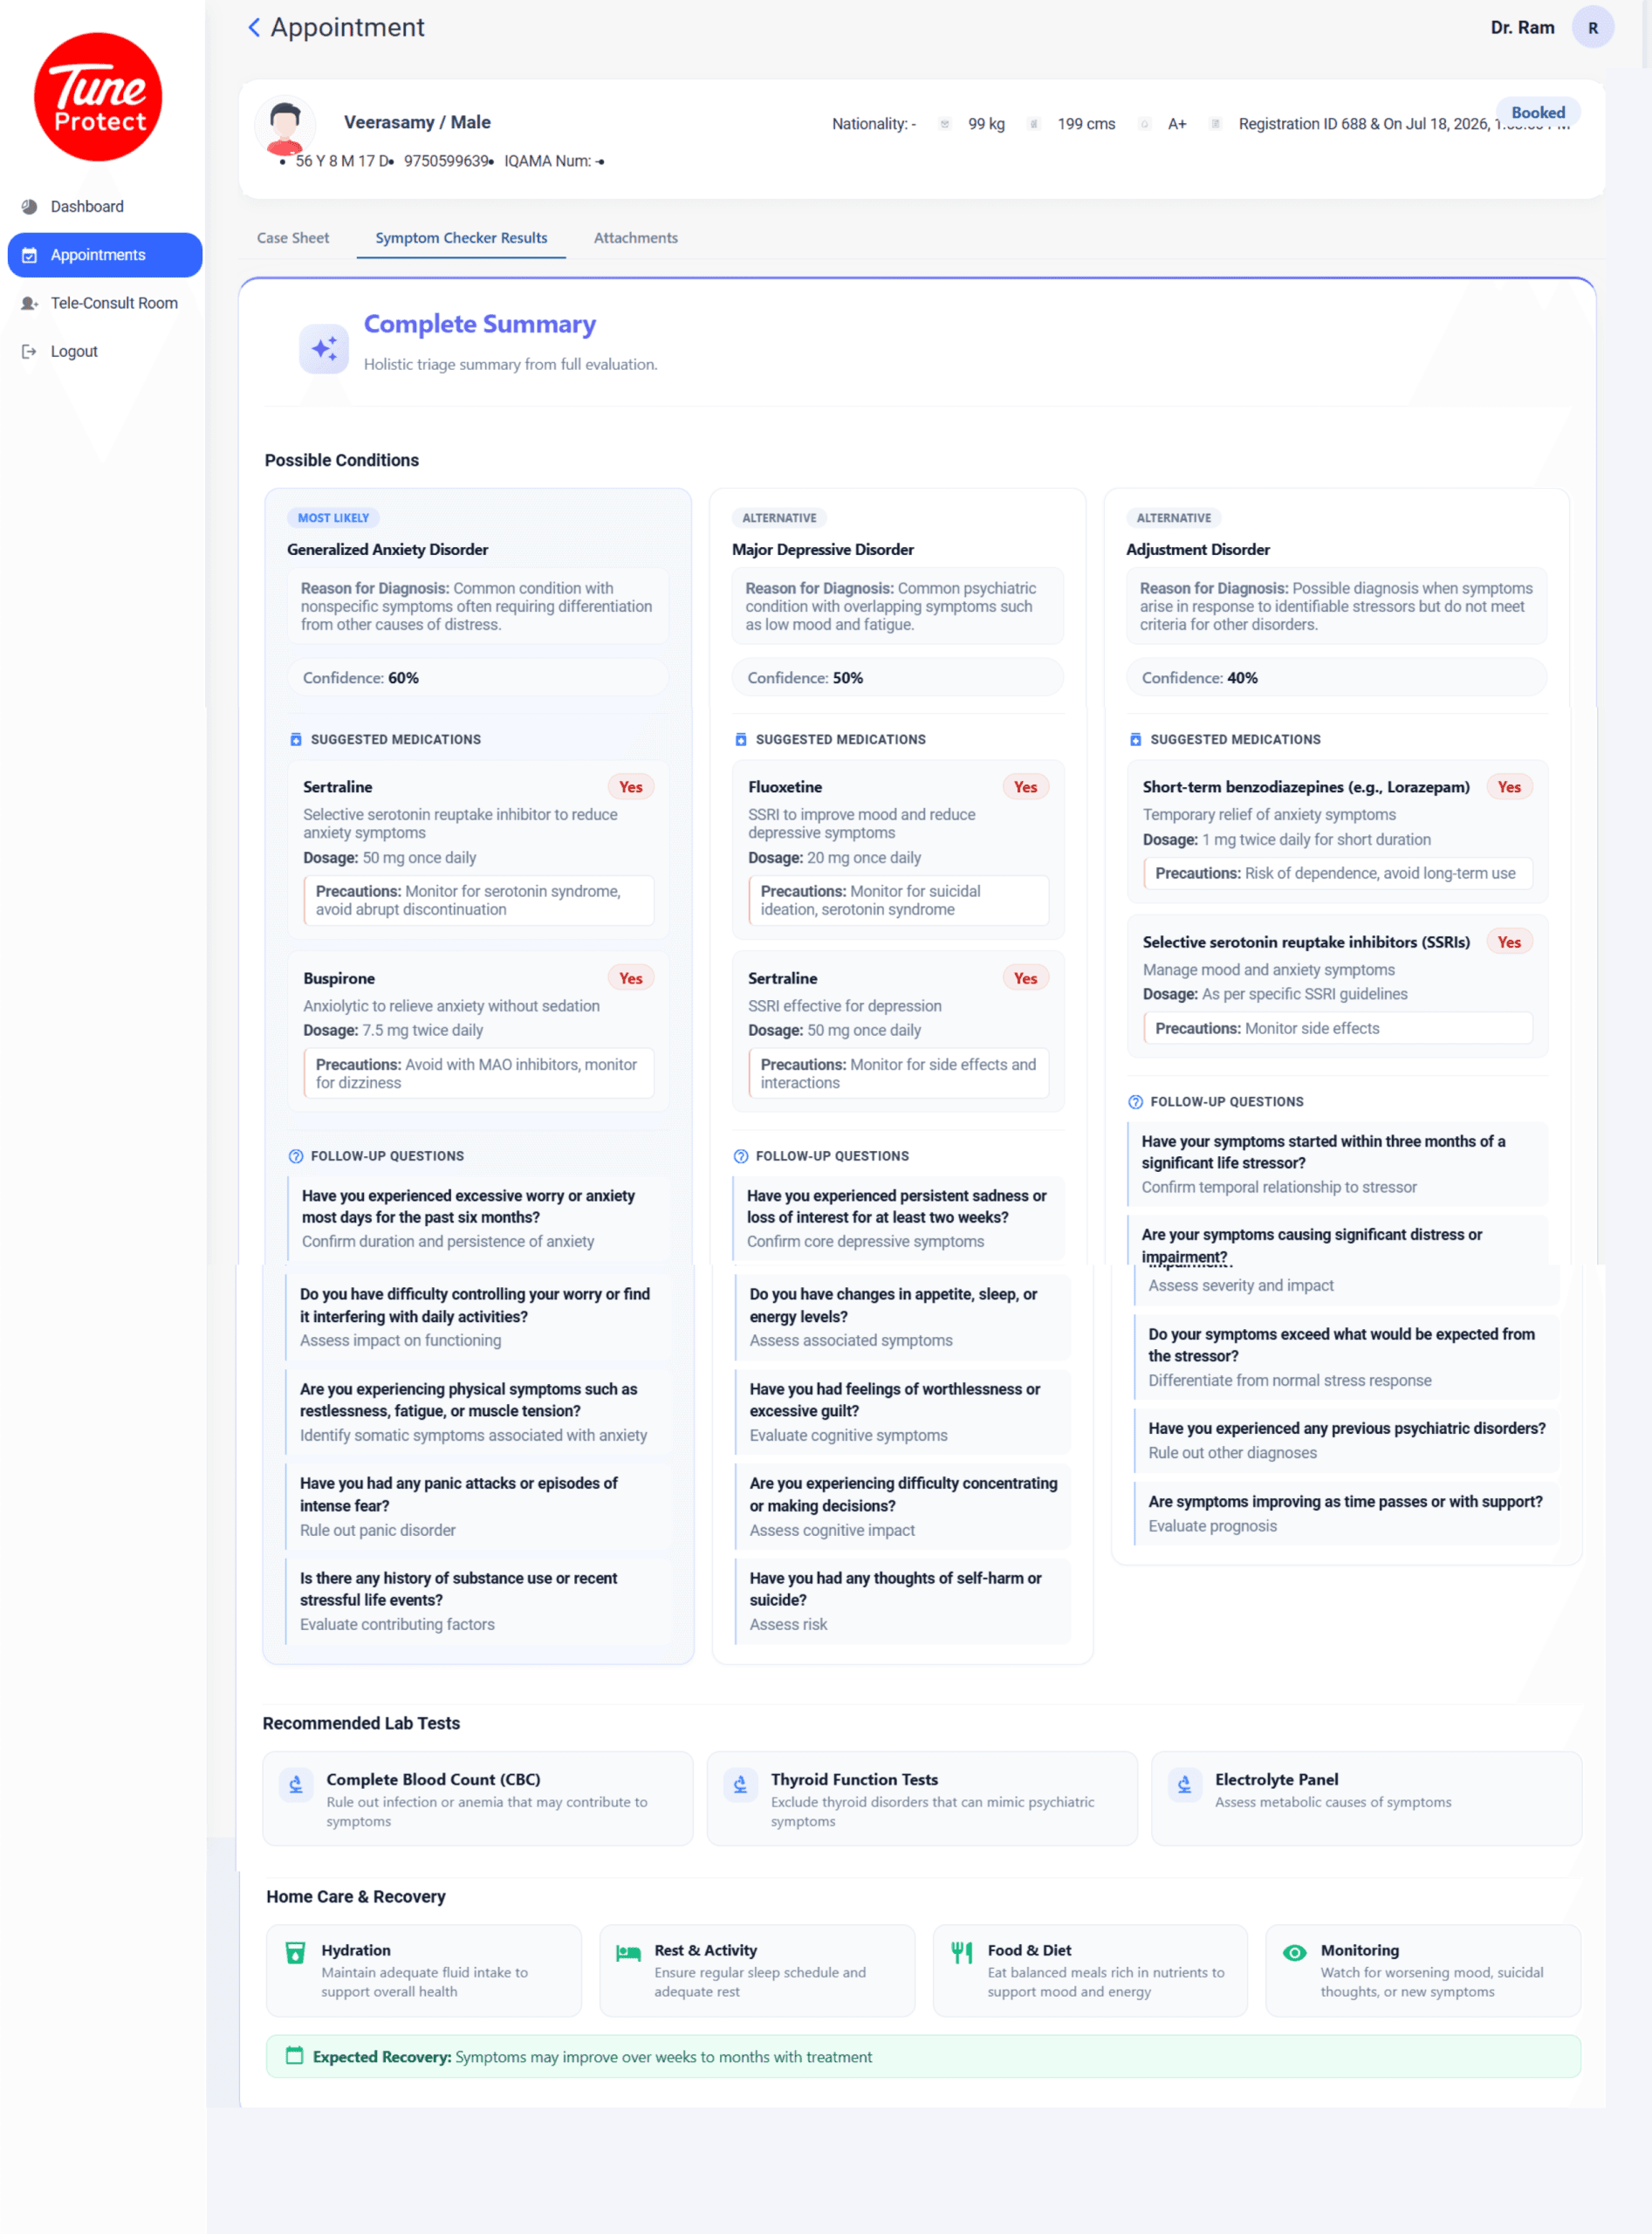Click the Complete Blood Count microscope icon
The height and width of the screenshot is (2234, 1652).
[x=296, y=1784]
